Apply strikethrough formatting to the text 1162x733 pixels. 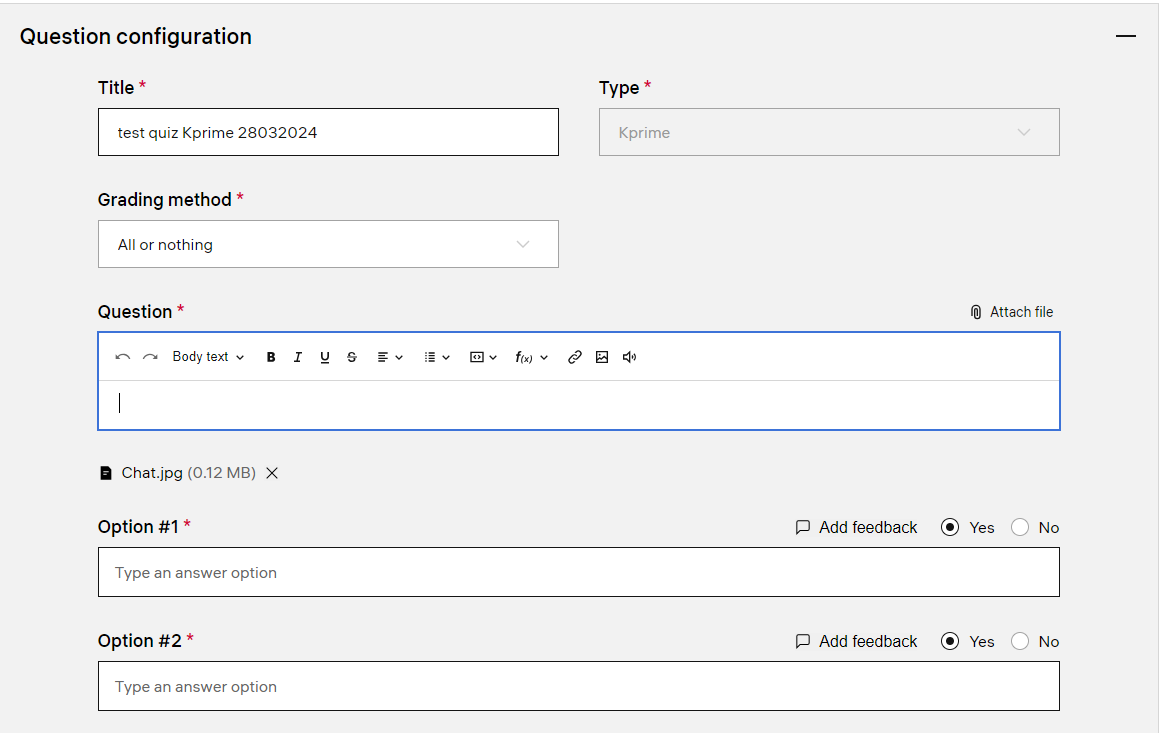click(352, 357)
